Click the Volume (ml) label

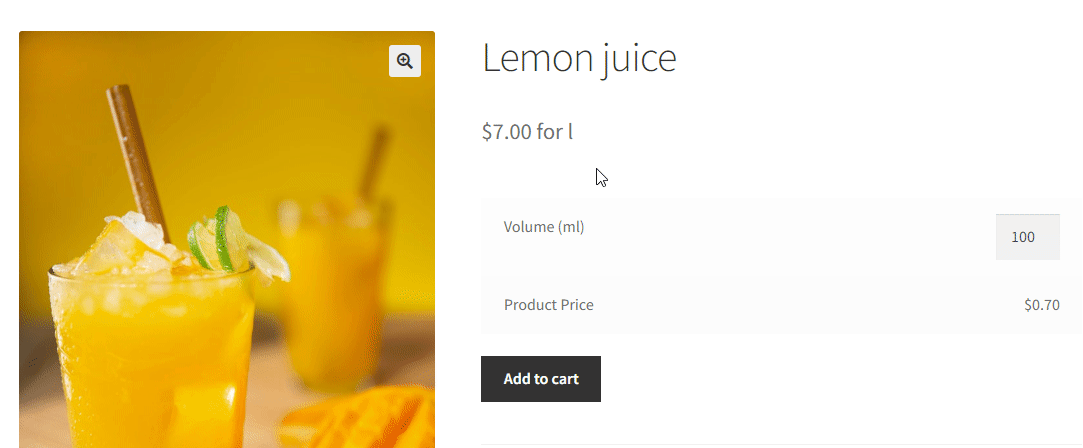point(544,226)
